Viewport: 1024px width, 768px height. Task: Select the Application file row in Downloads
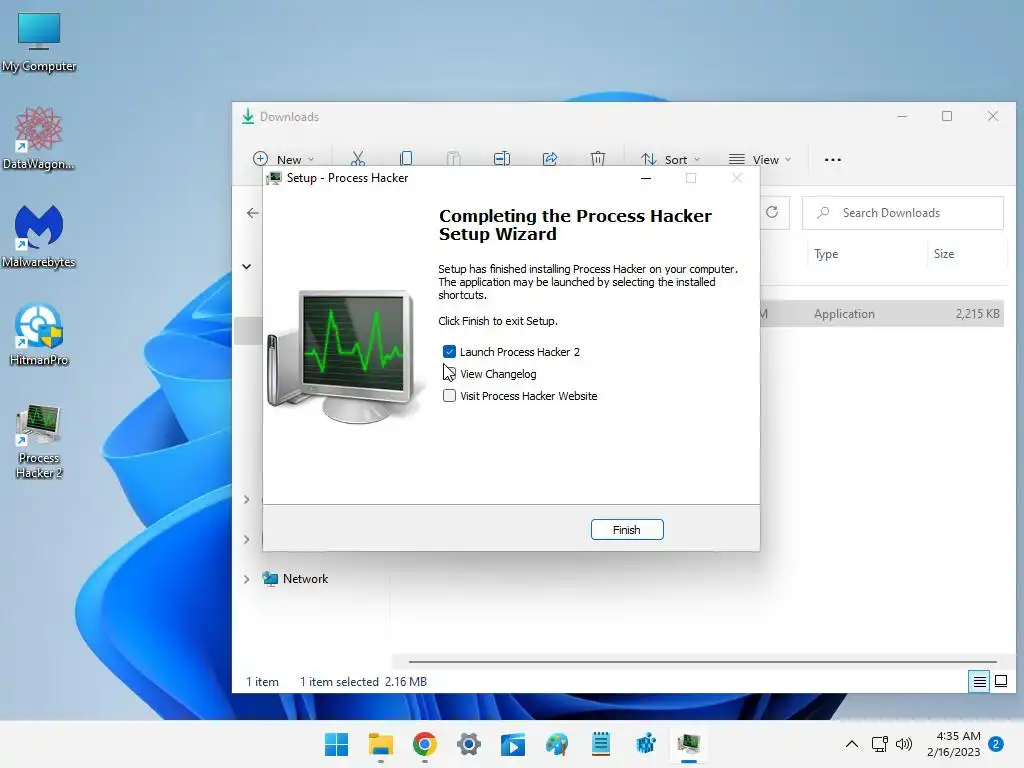[882, 313]
